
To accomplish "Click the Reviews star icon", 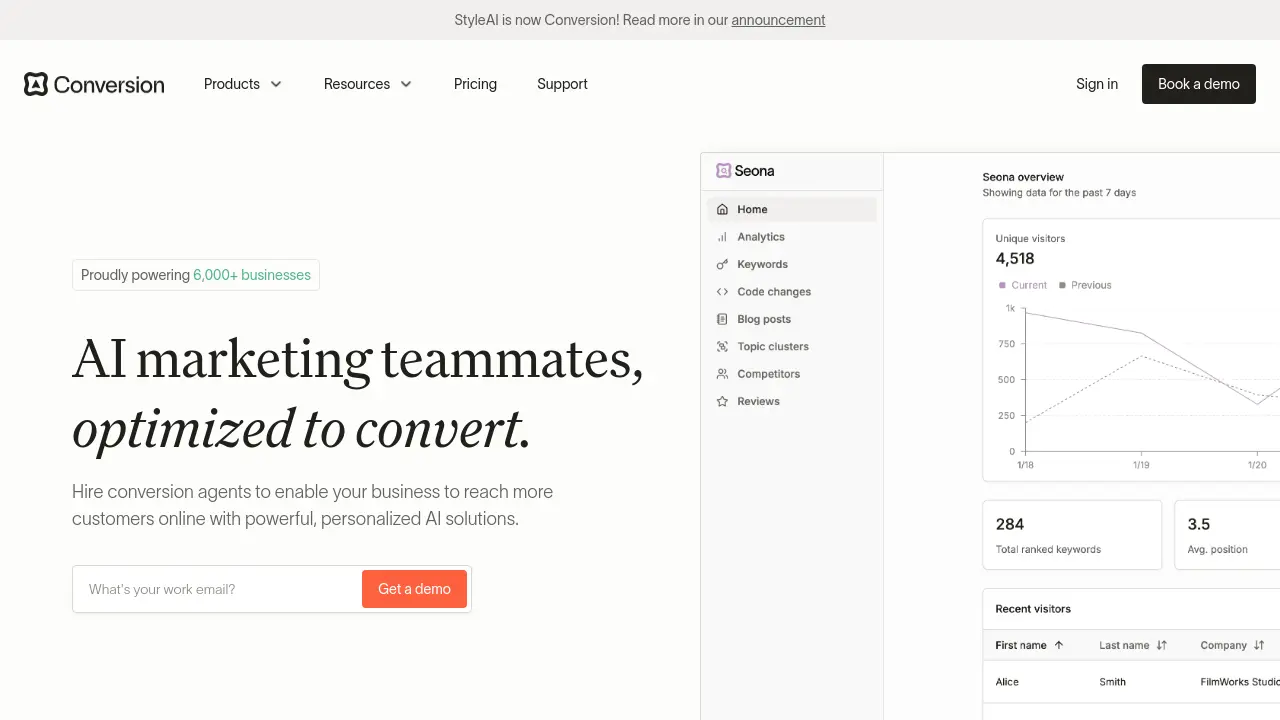I will (x=722, y=401).
